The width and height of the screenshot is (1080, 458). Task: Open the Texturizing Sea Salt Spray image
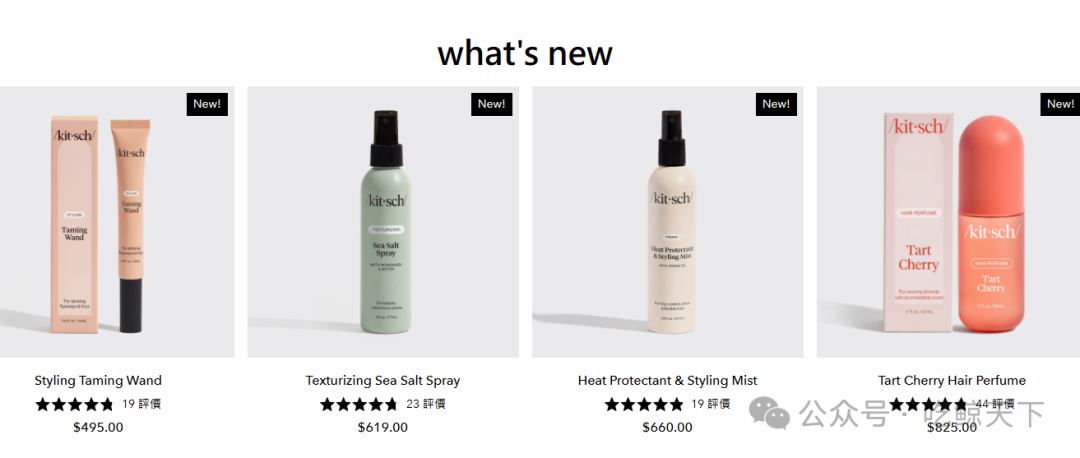pyautogui.click(x=383, y=222)
